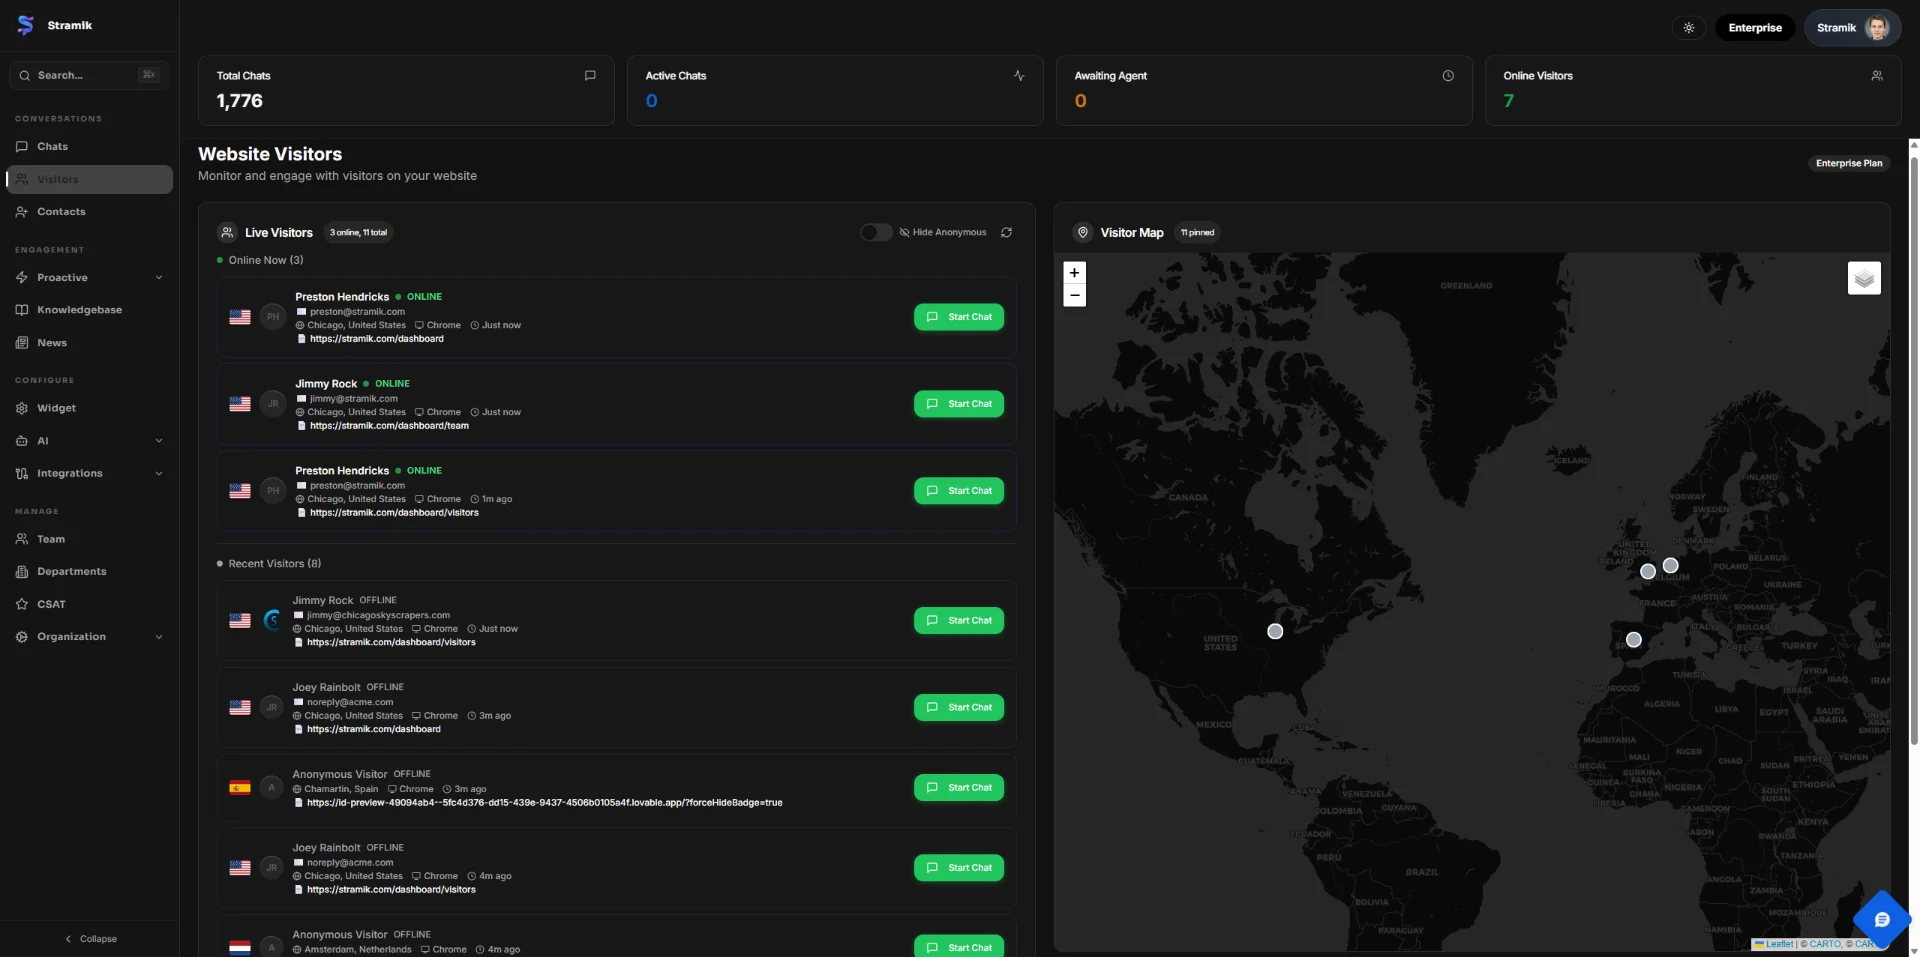Toggle the light theme sun icon
The image size is (1920, 957).
coord(1688,28)
